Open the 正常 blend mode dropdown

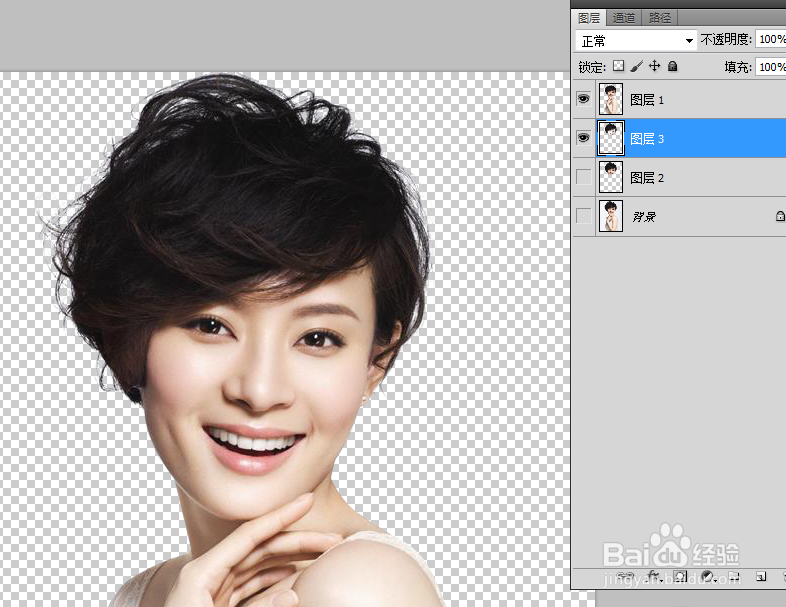637,41
